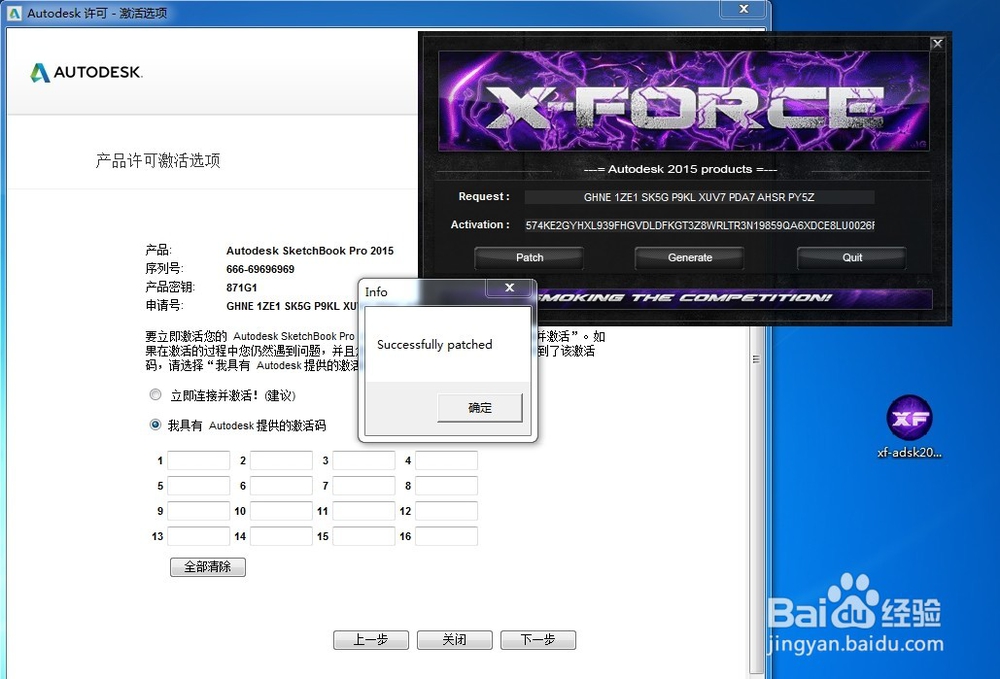Click activation code box 15

(x=364, y=536)
